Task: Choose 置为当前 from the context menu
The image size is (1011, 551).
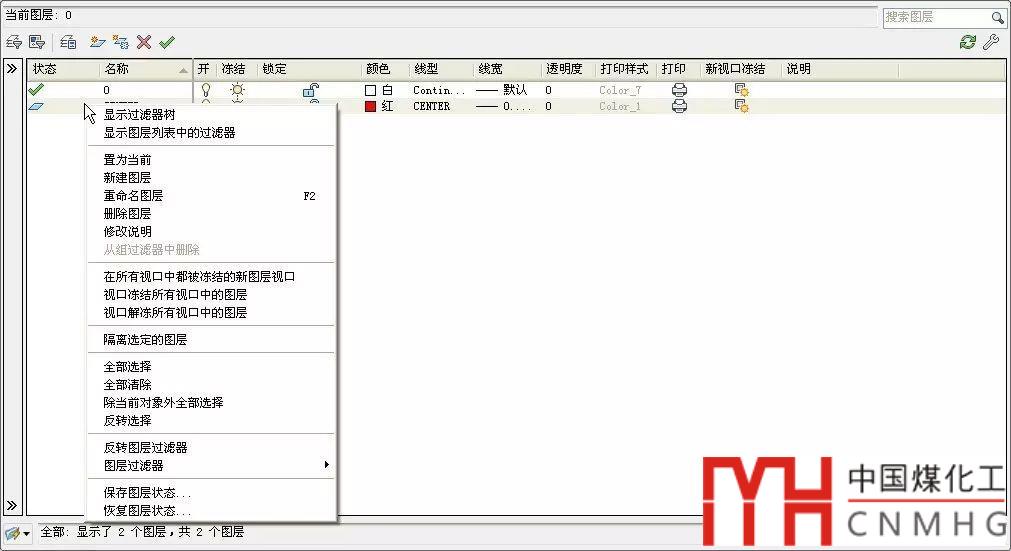Action: tap(127, 160)
